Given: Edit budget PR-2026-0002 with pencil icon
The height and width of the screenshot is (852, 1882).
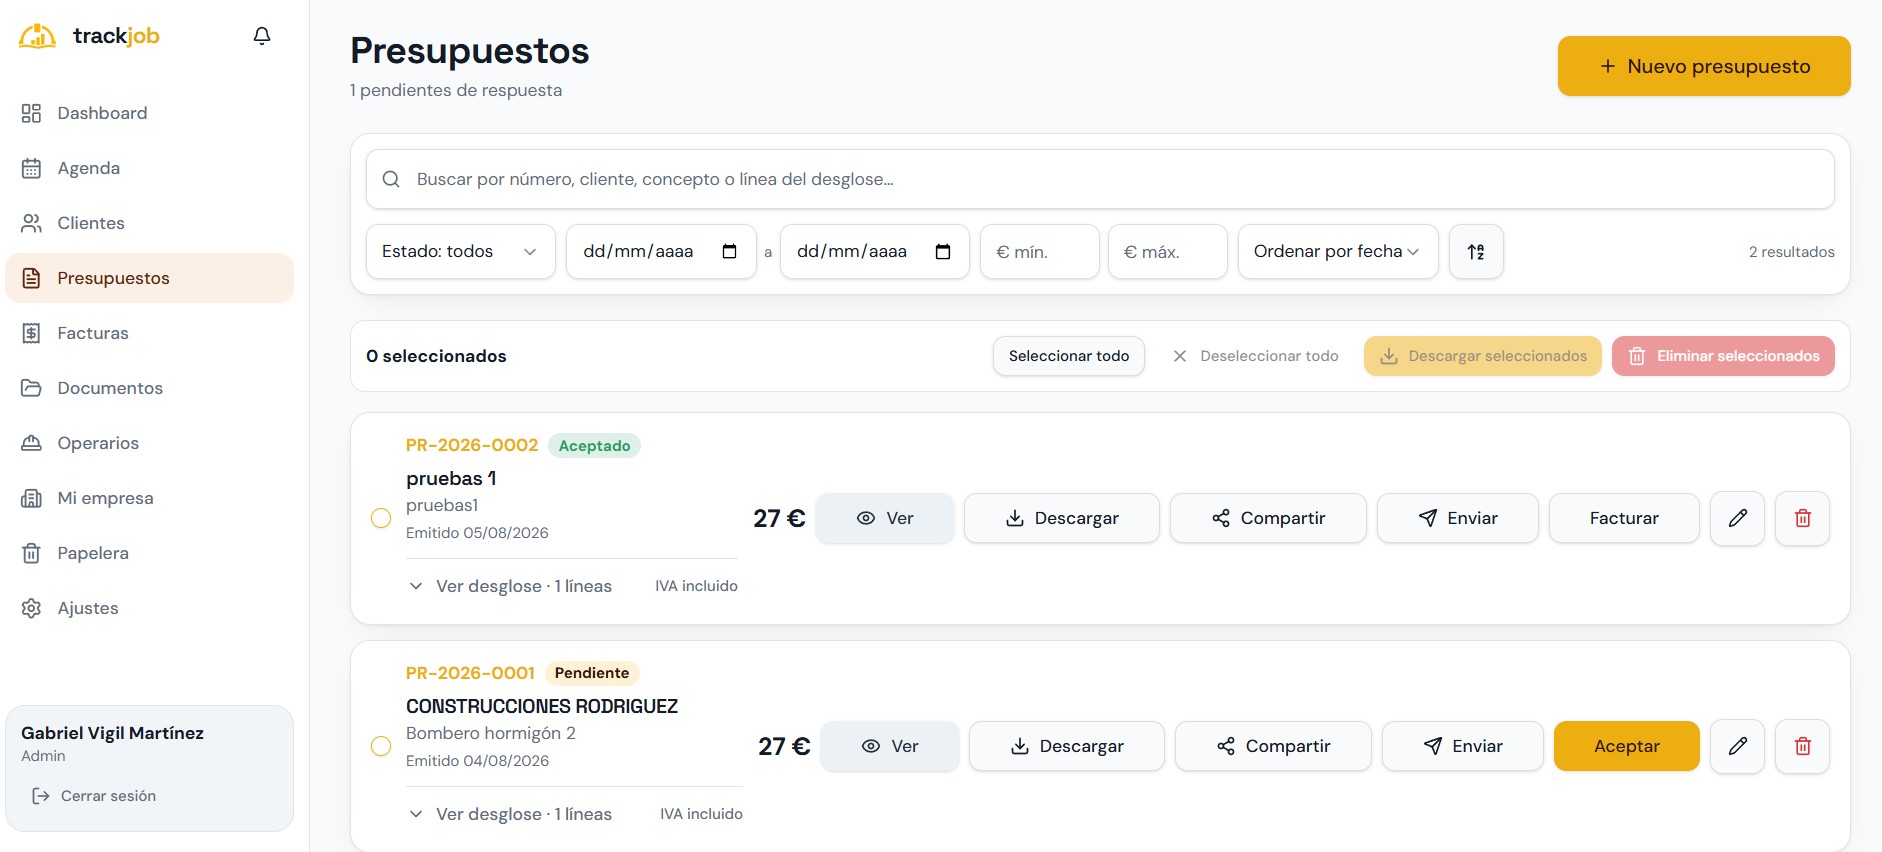Looking at the screenshot, I should coord(1738,518).
